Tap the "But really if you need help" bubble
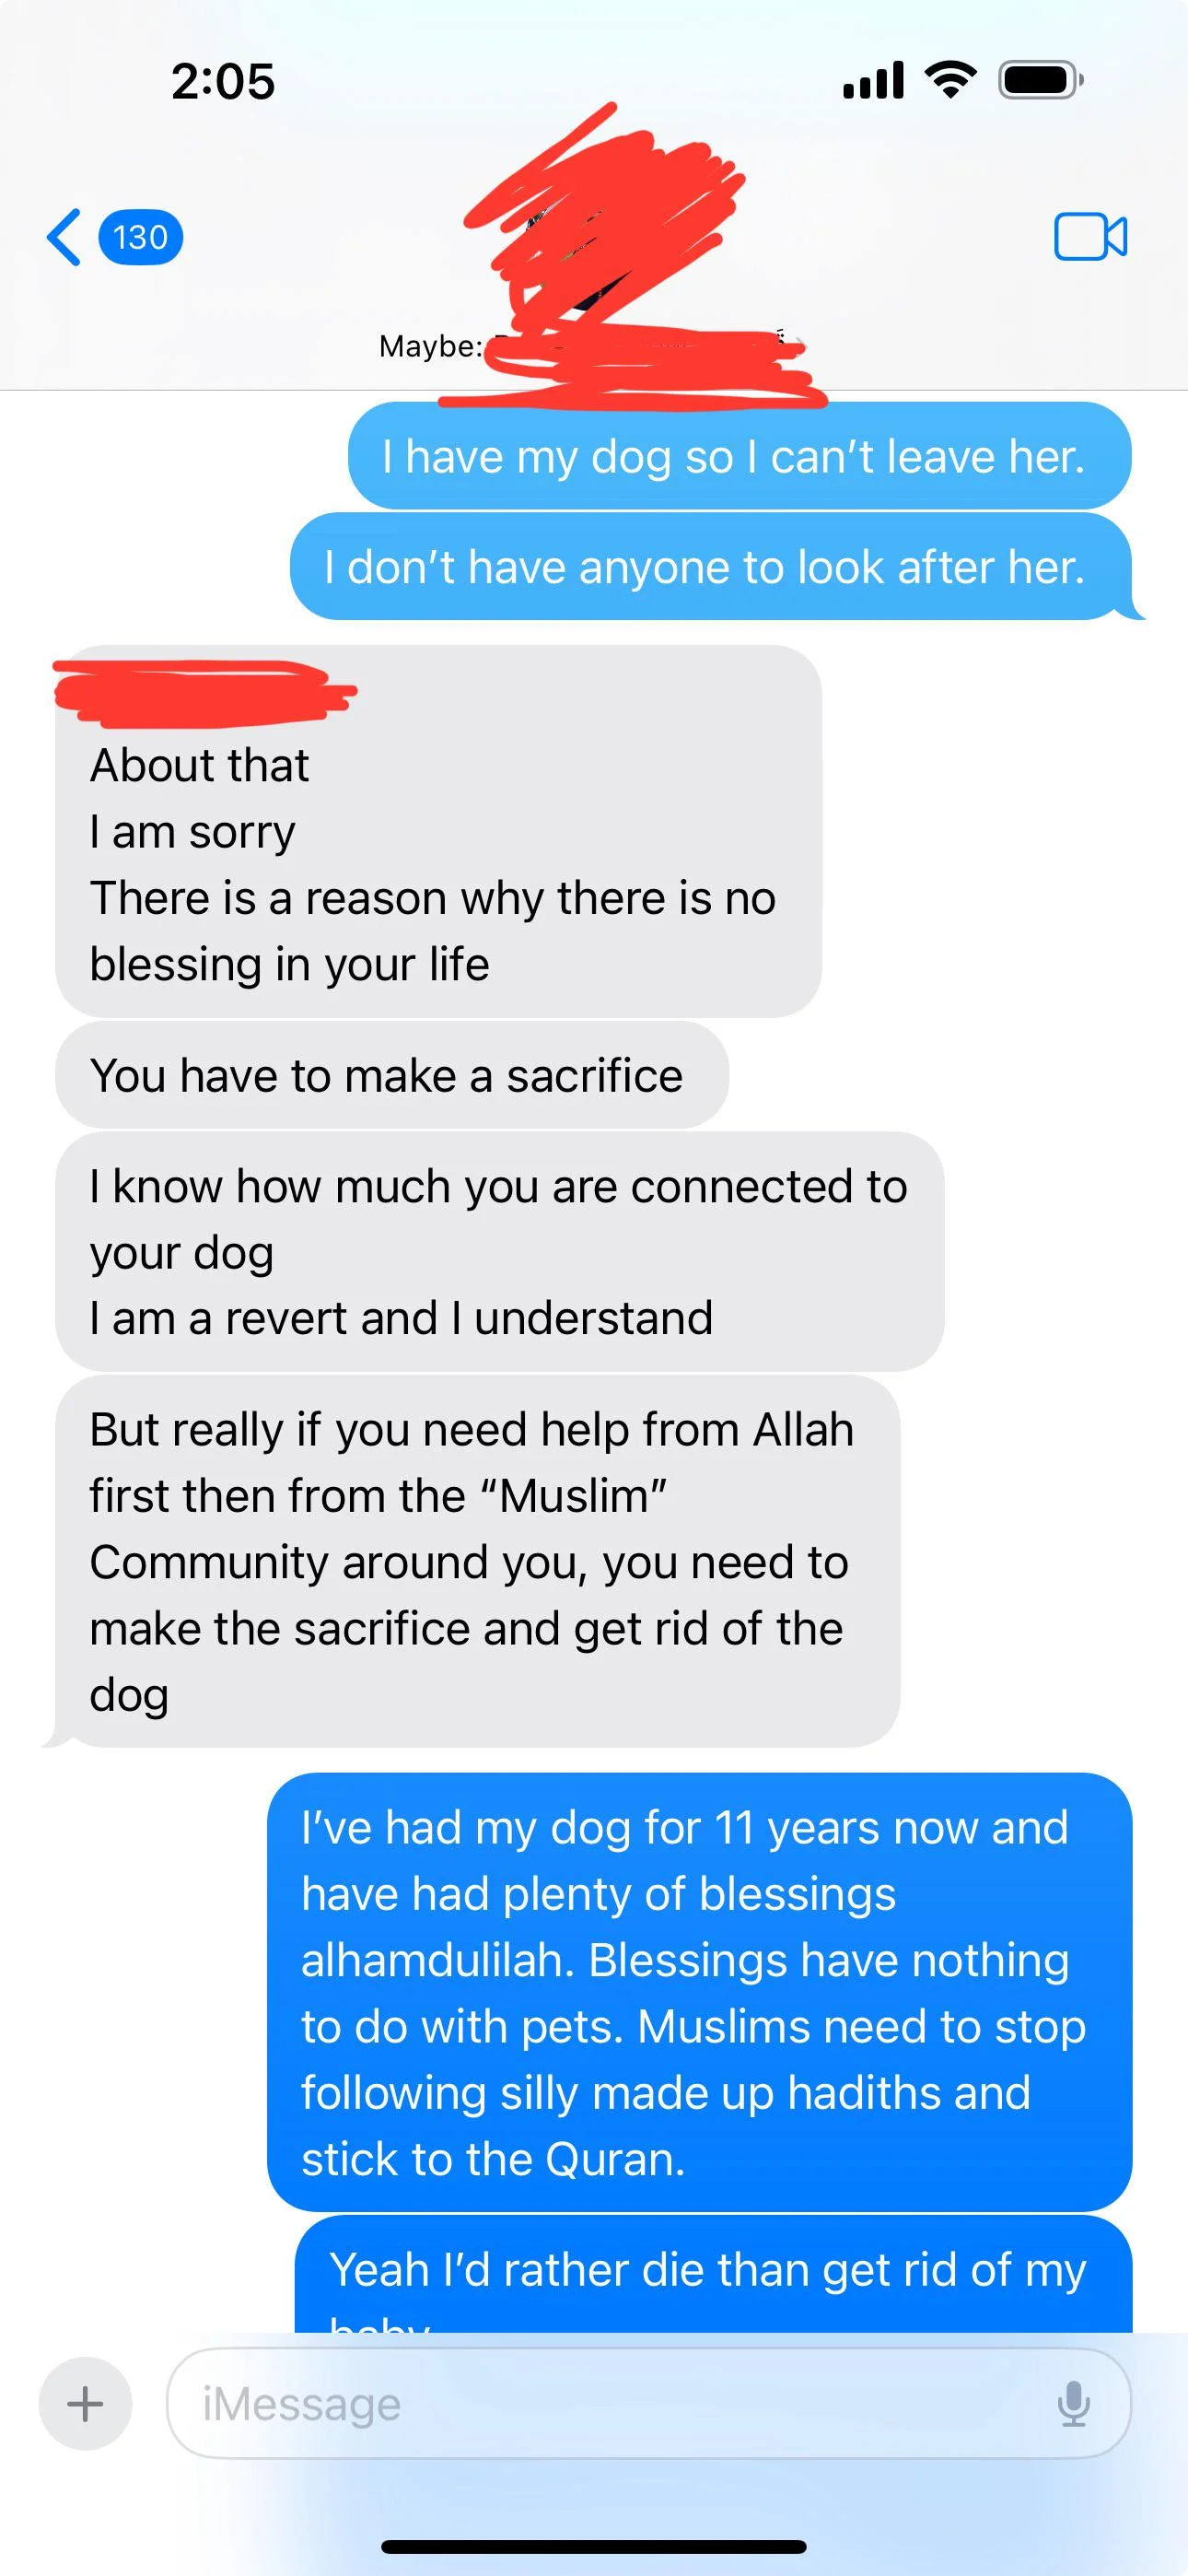 pos(474,1561)
